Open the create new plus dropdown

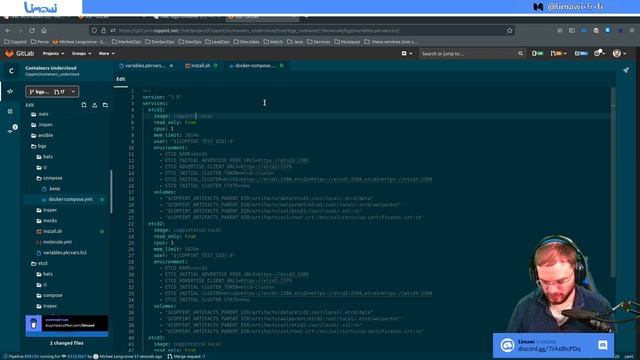pos(407,53)
